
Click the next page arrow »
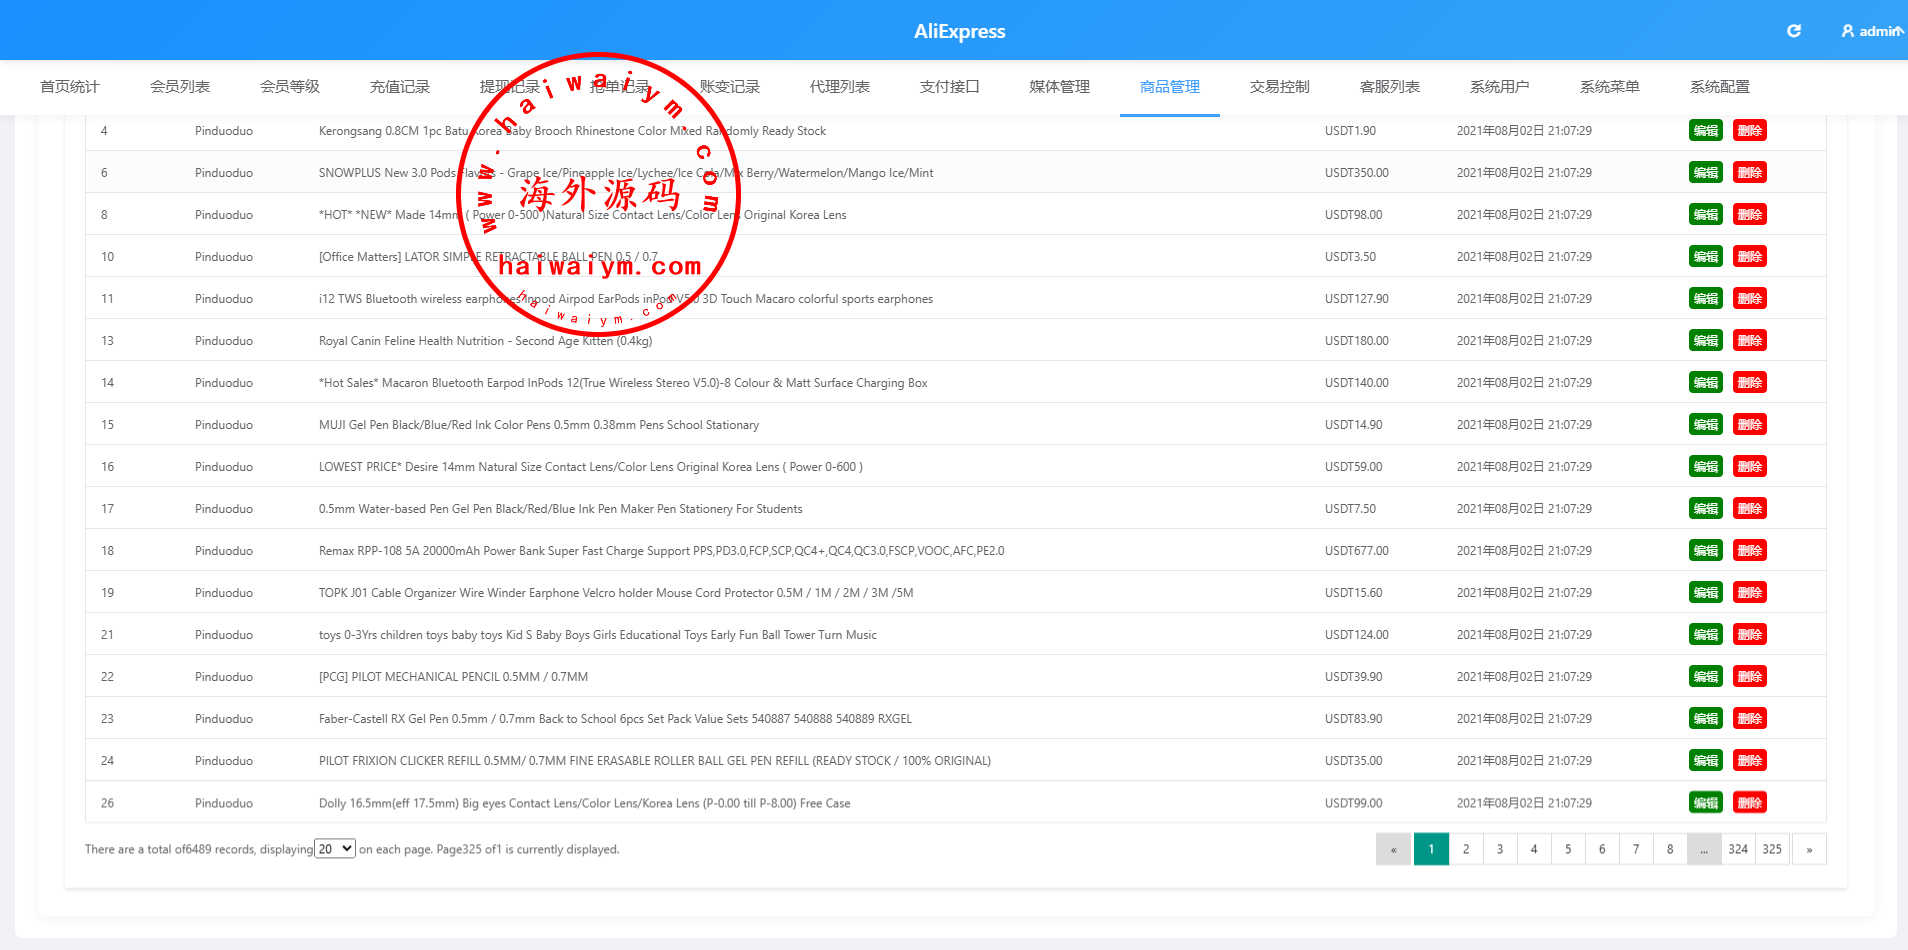1809,849
